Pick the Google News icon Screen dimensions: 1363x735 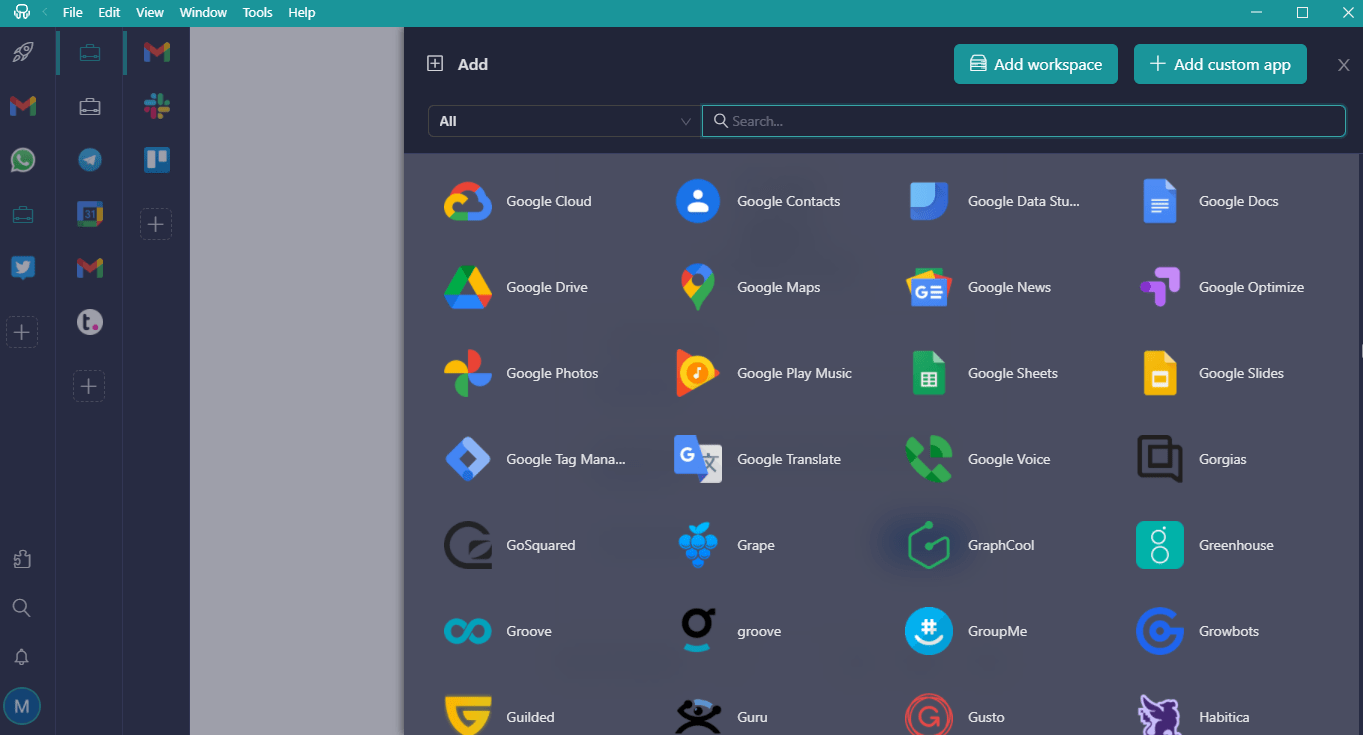[x=929, y=287]
